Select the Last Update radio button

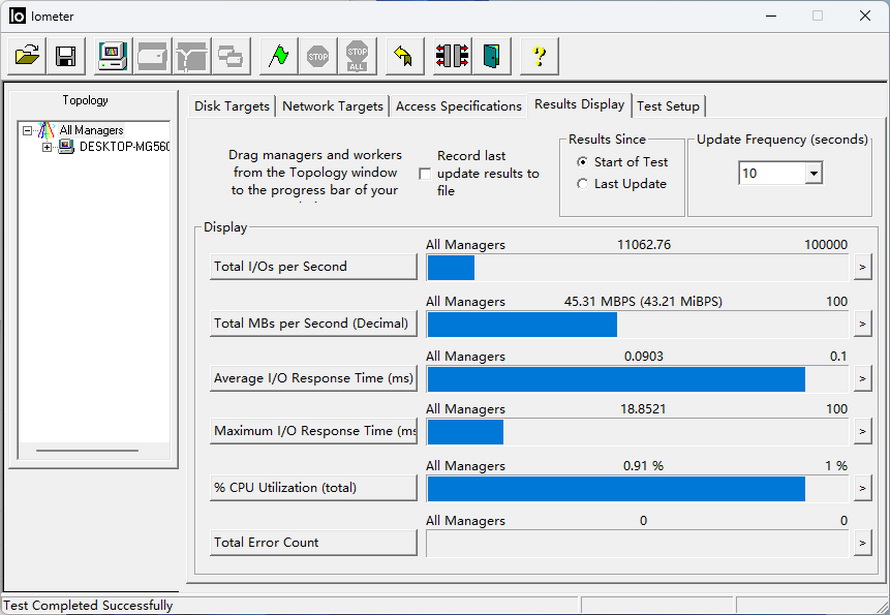coord(583,184)
